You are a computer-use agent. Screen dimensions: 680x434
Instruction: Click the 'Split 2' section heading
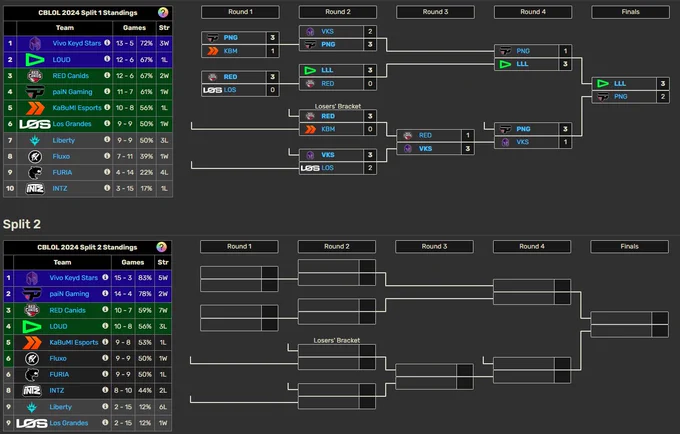[x=22, y=224]
